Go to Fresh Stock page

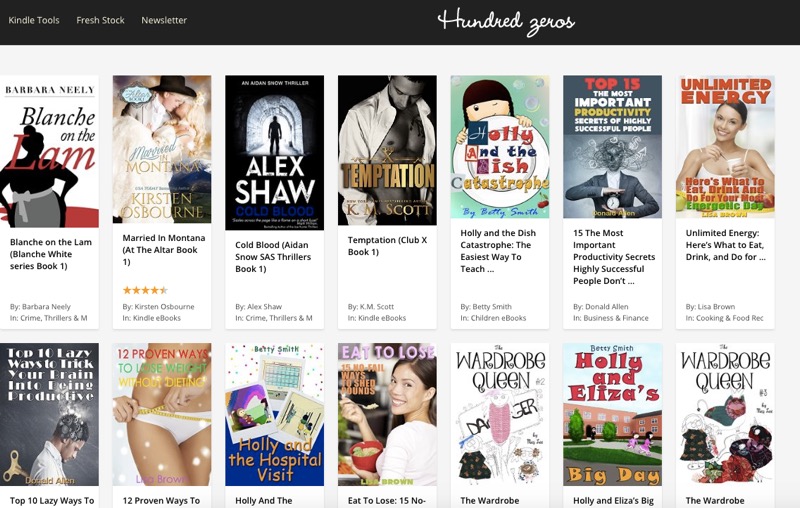tap(101, 20)
